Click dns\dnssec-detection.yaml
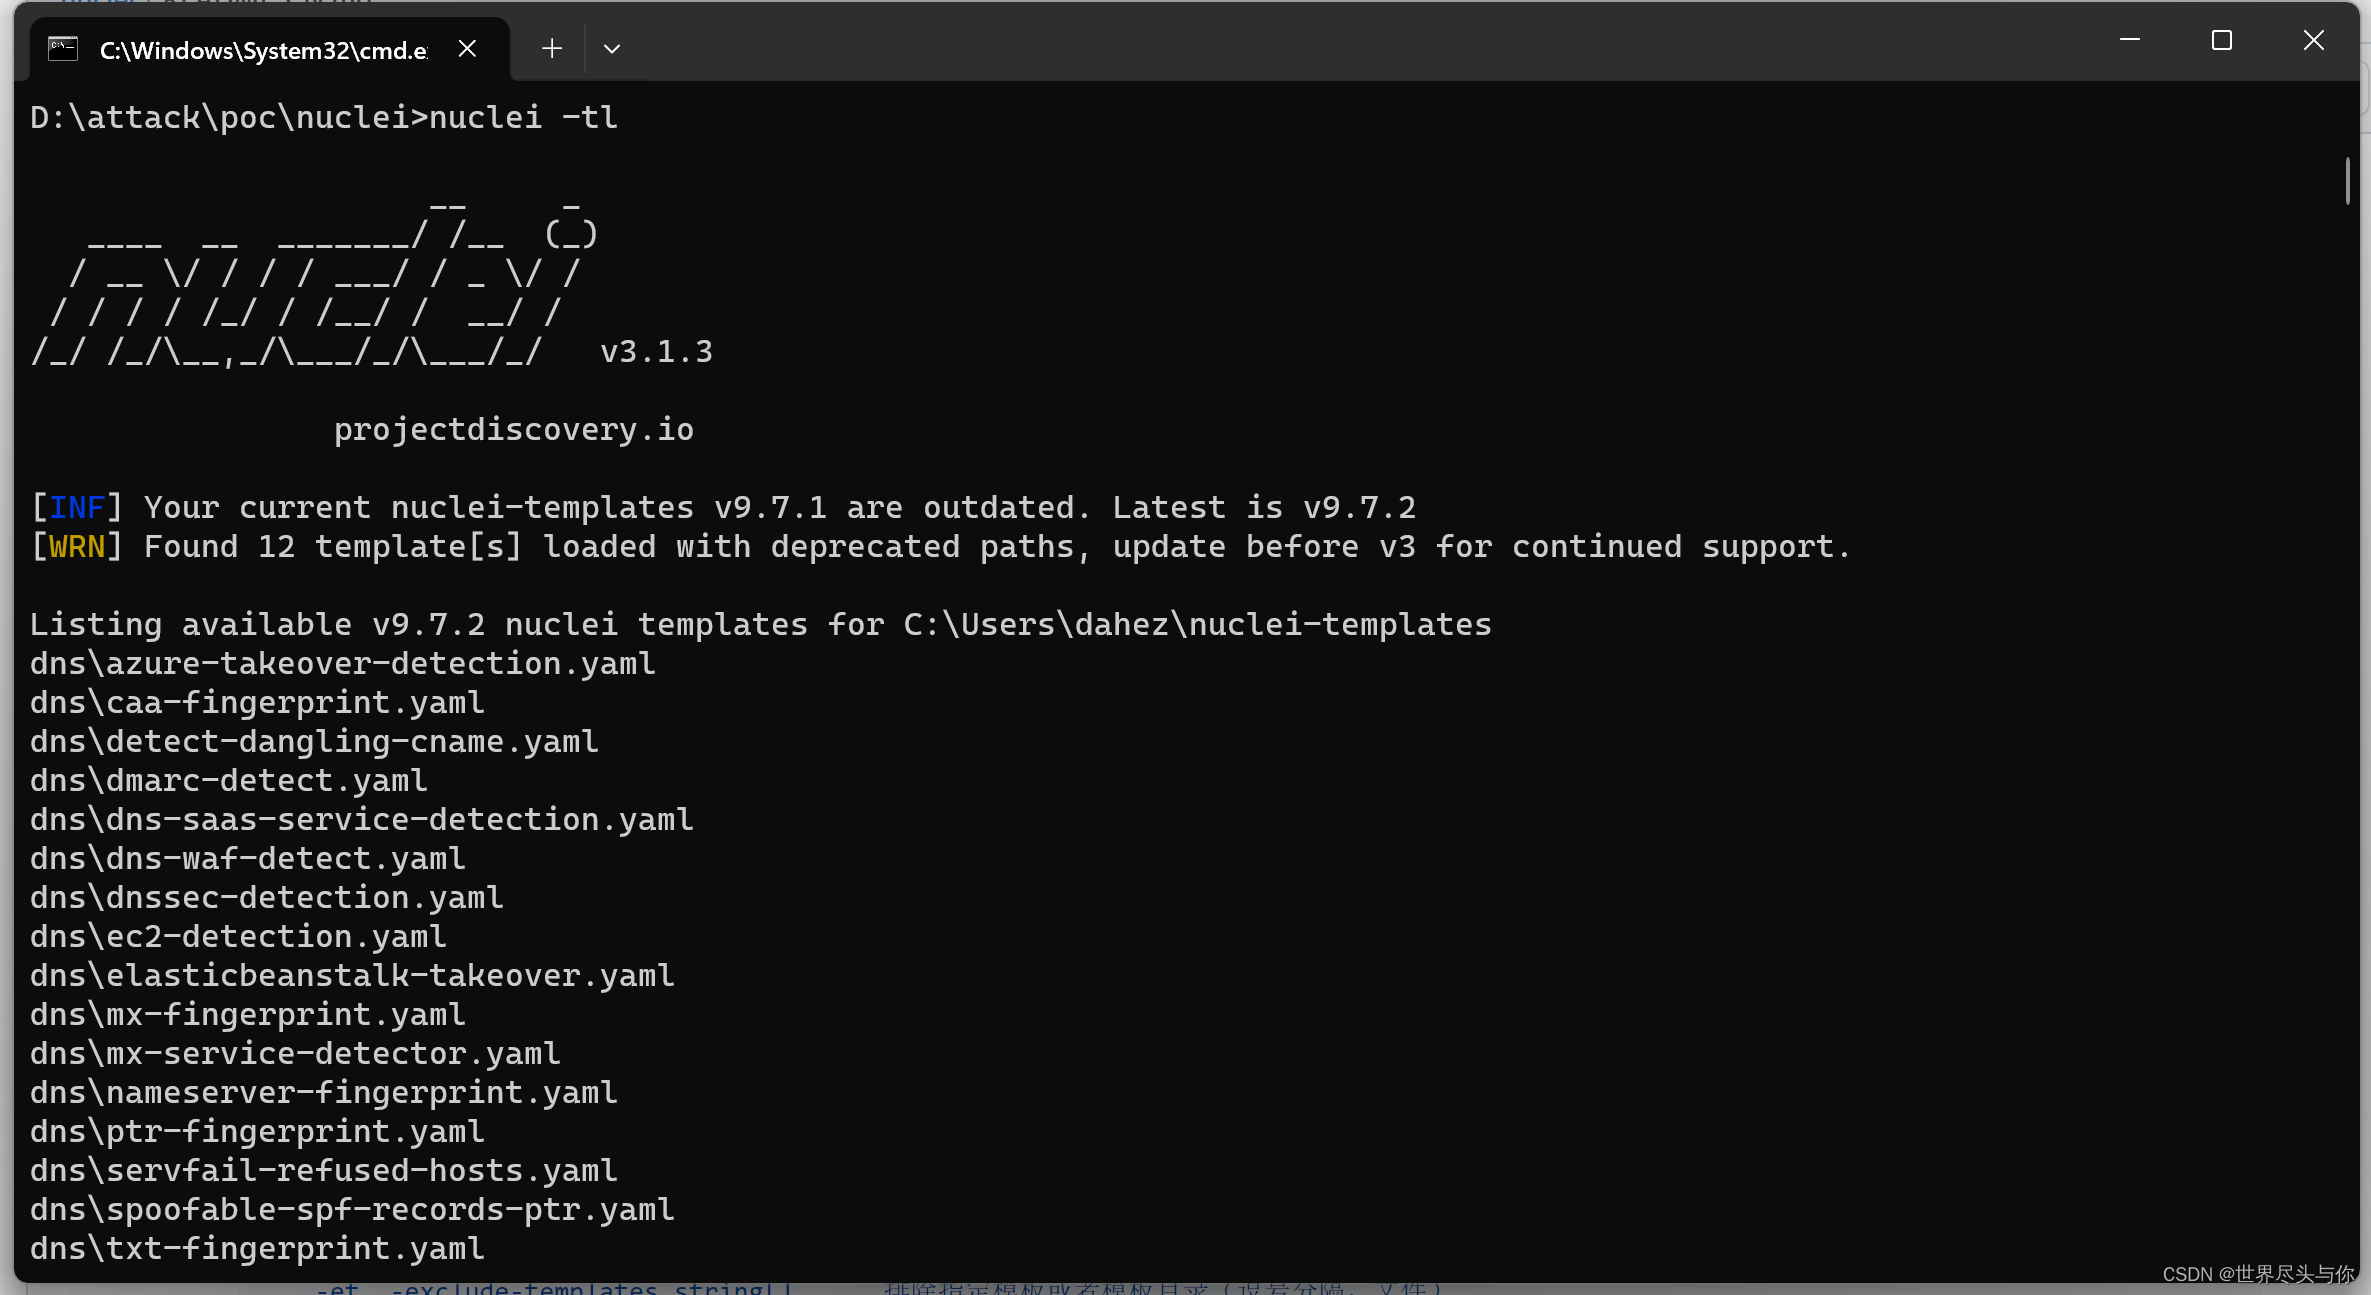Image resolution: width=2371 pixels, height=1295 pixels. pos(267,898)
